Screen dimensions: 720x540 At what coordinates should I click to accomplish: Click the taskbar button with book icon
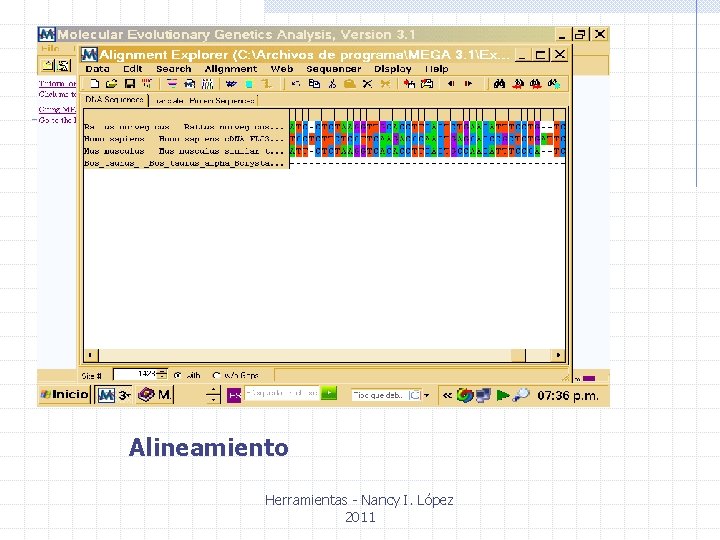[x=154, y=395]
